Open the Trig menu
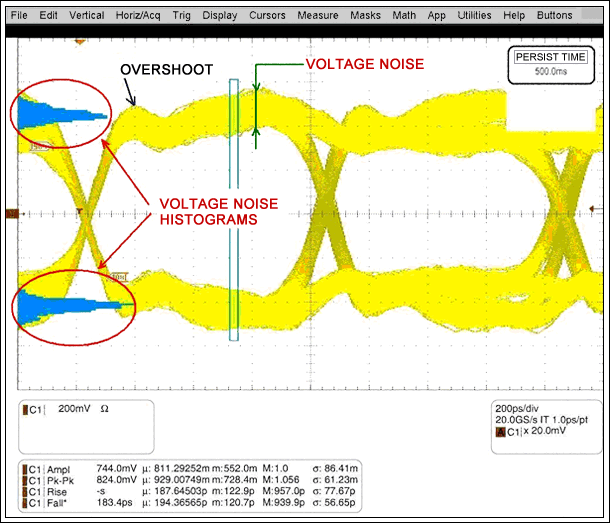 pos(181,16)
